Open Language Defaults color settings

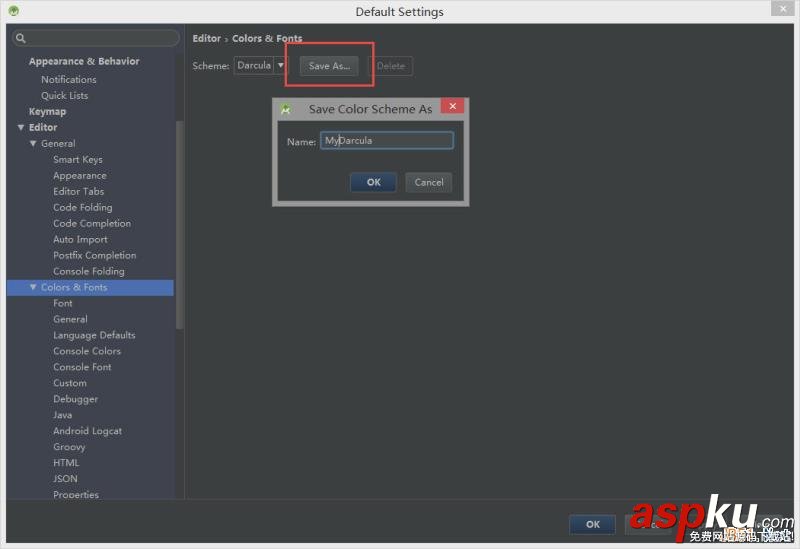pyautogui.click(x=94, y=335)
